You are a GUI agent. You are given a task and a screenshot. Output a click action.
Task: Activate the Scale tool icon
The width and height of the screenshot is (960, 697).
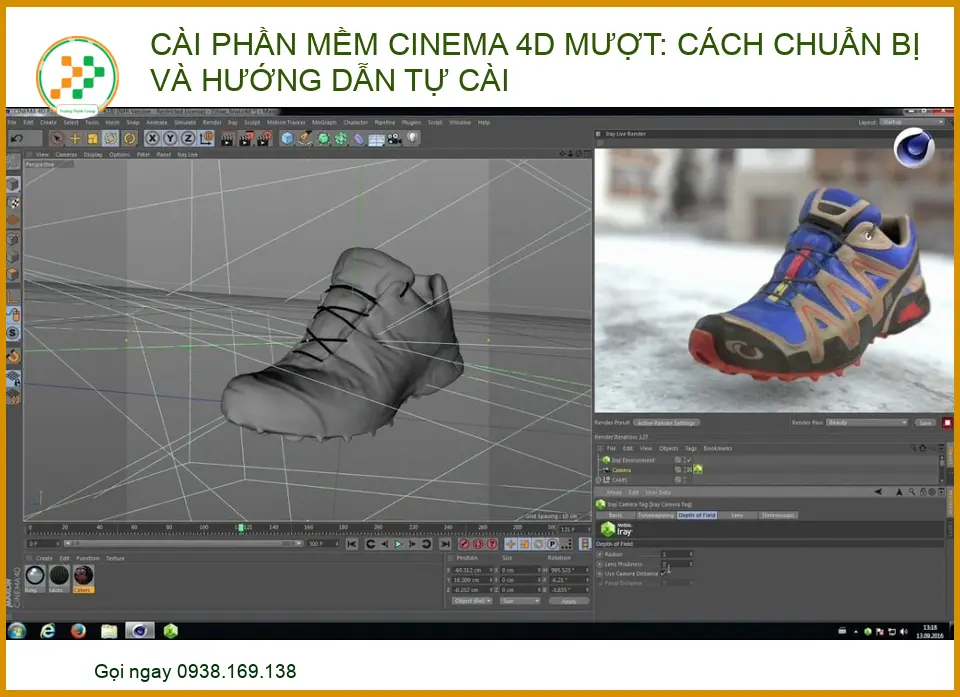coord(93,138)
